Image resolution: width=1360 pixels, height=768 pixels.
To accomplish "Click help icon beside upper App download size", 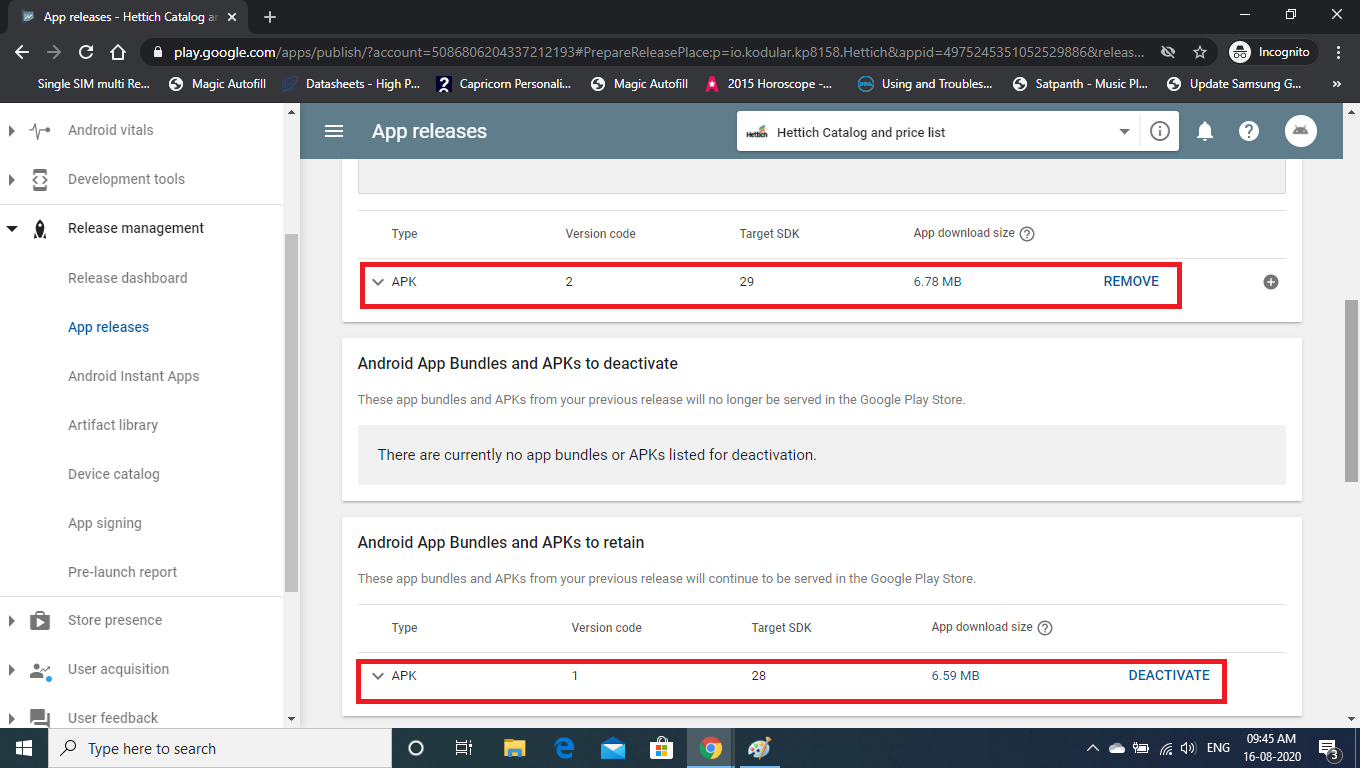I will tap(1026, 234).
